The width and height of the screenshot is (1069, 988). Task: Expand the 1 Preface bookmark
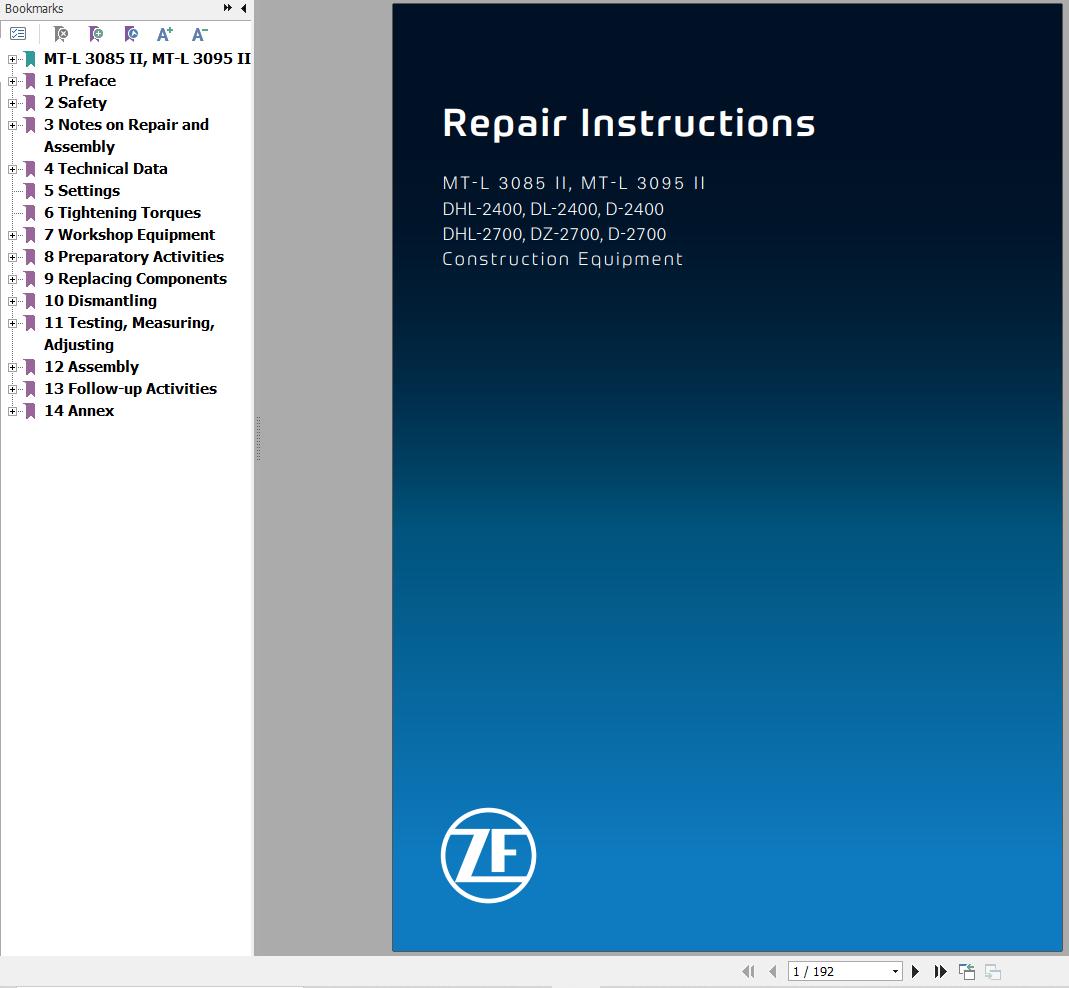pos(11,81)
